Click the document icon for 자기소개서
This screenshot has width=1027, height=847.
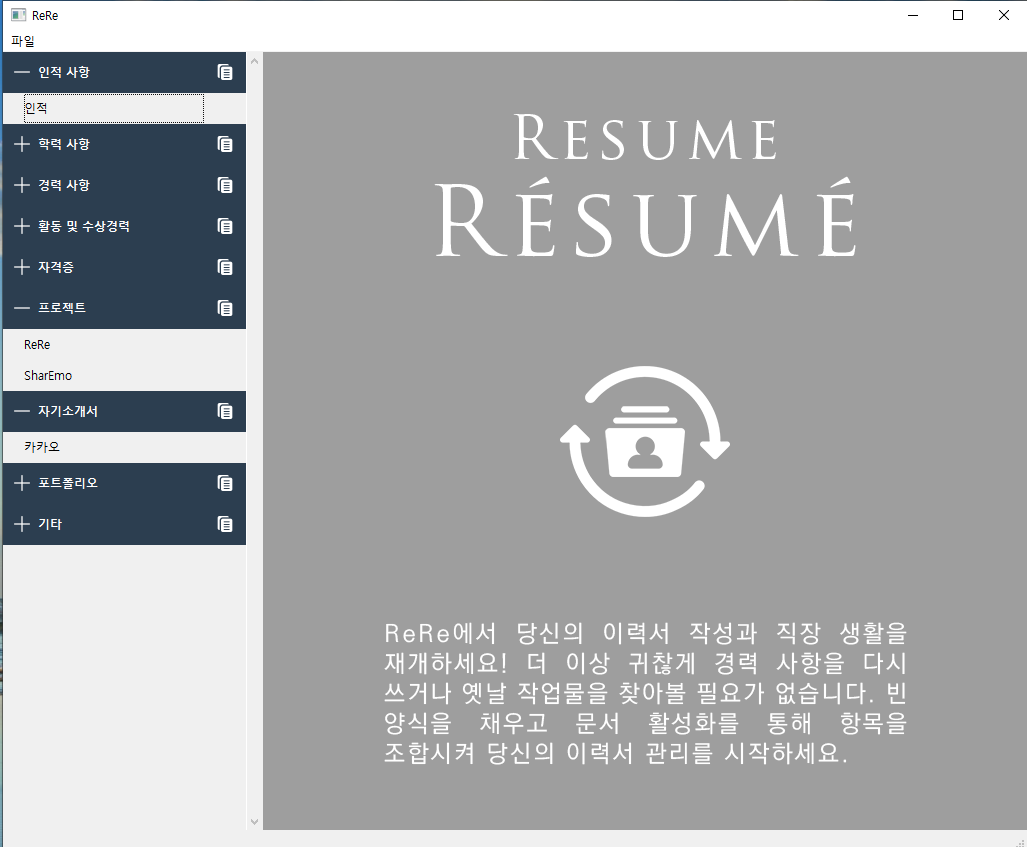[225, 411]
